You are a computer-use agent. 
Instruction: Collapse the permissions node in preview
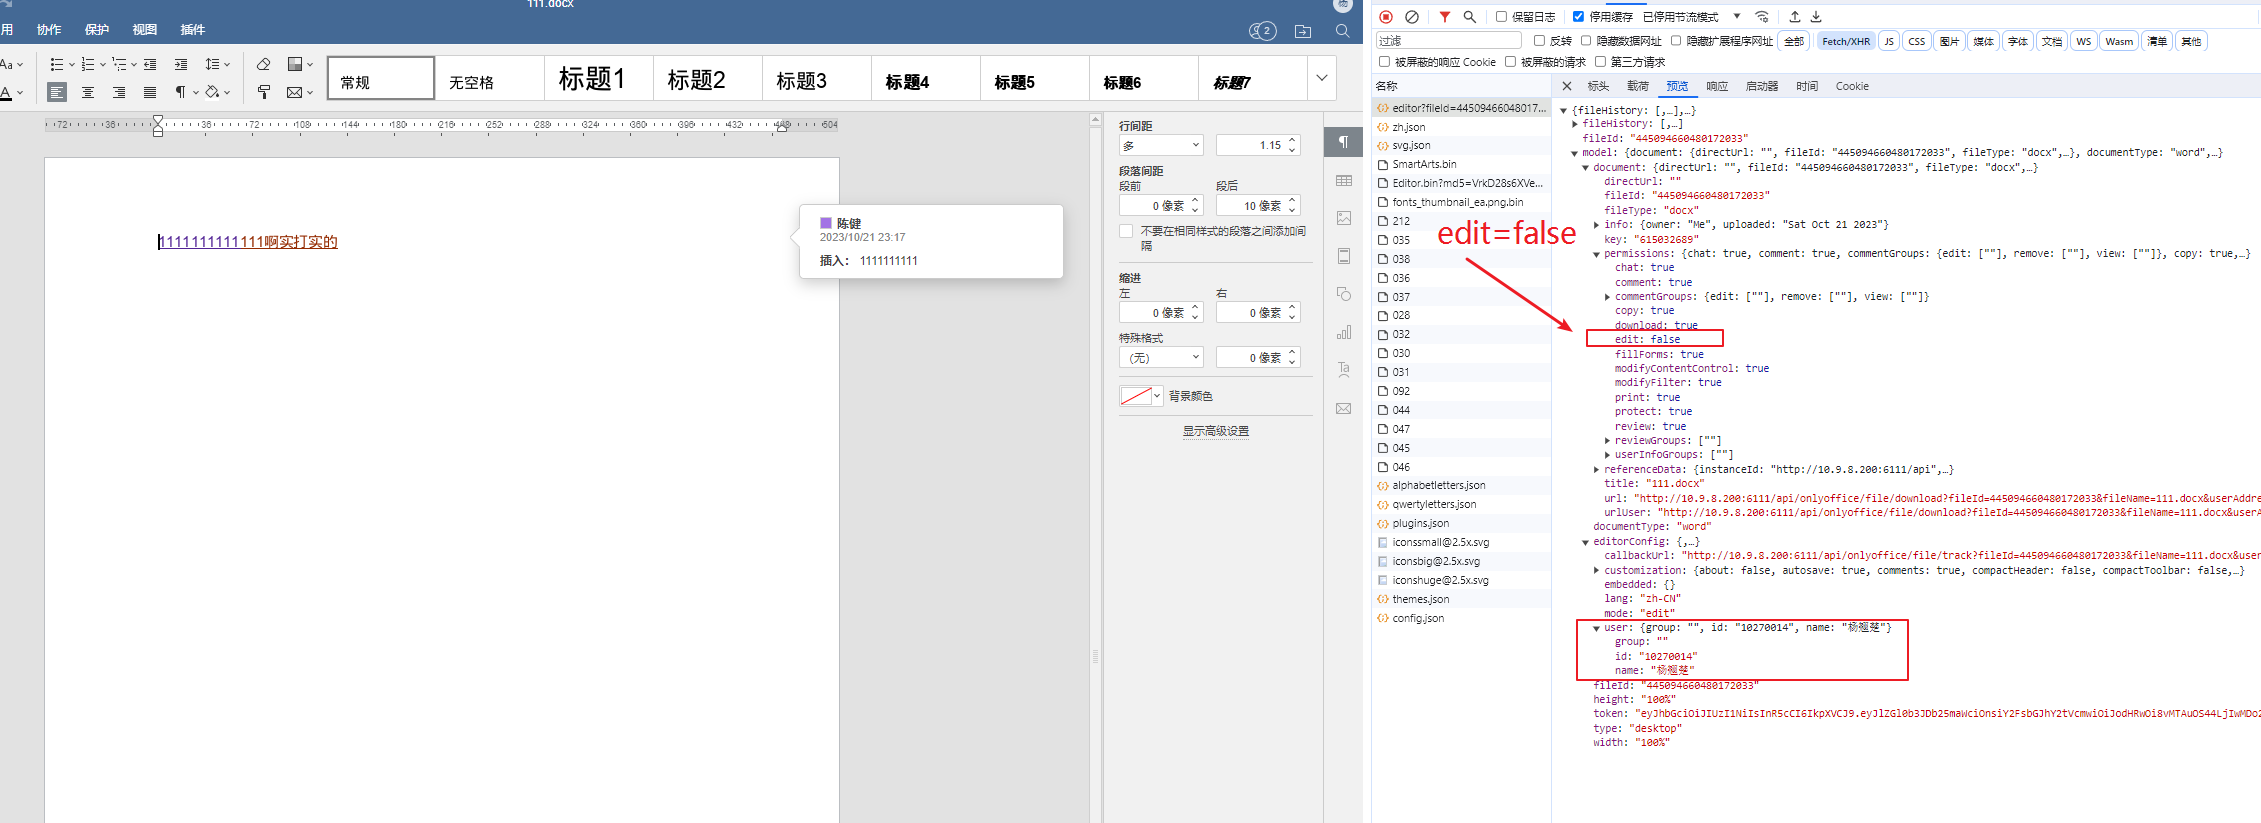(1596, 254)
